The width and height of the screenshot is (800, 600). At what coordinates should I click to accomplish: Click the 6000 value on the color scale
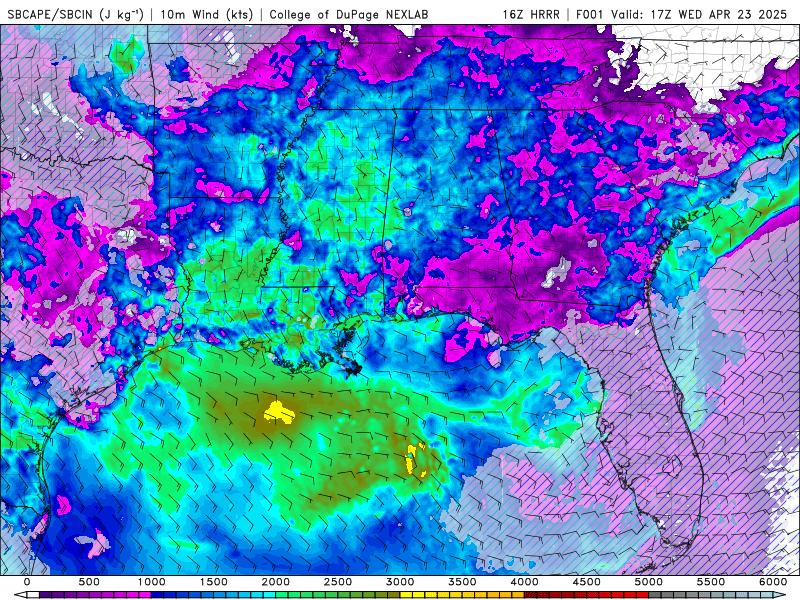[x=773, y=582]
